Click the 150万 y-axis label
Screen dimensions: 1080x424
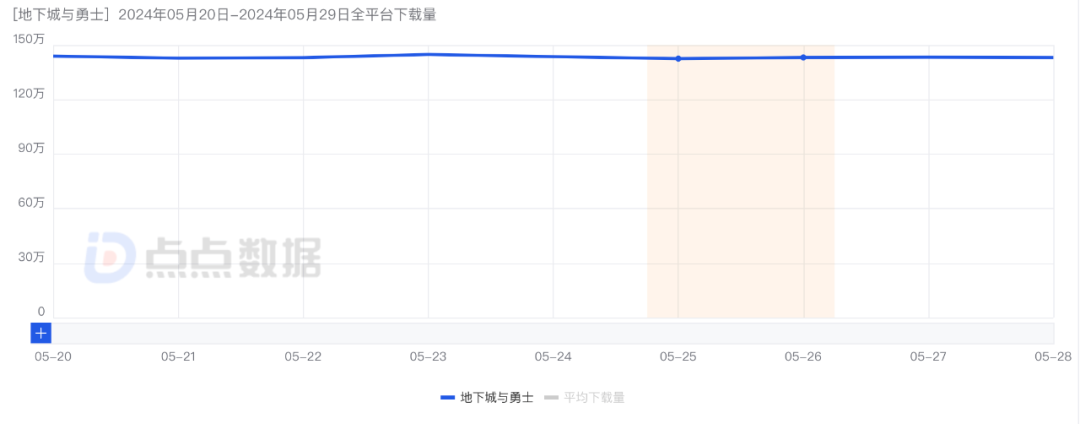[x=28, y=39]
